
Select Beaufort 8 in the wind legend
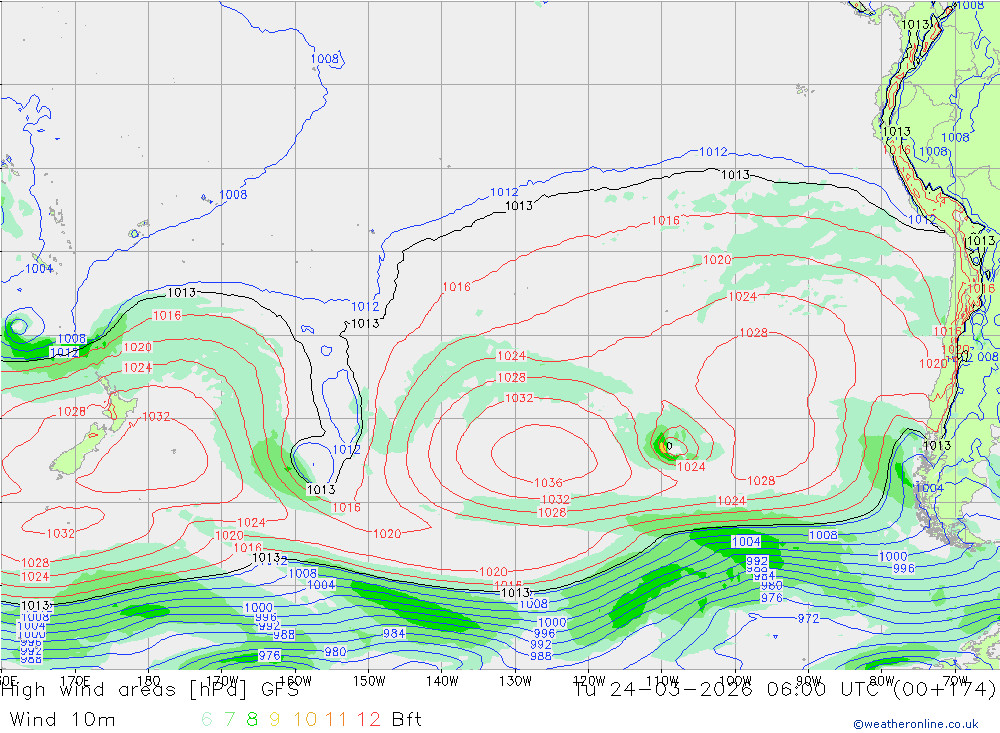pos(252,720)
